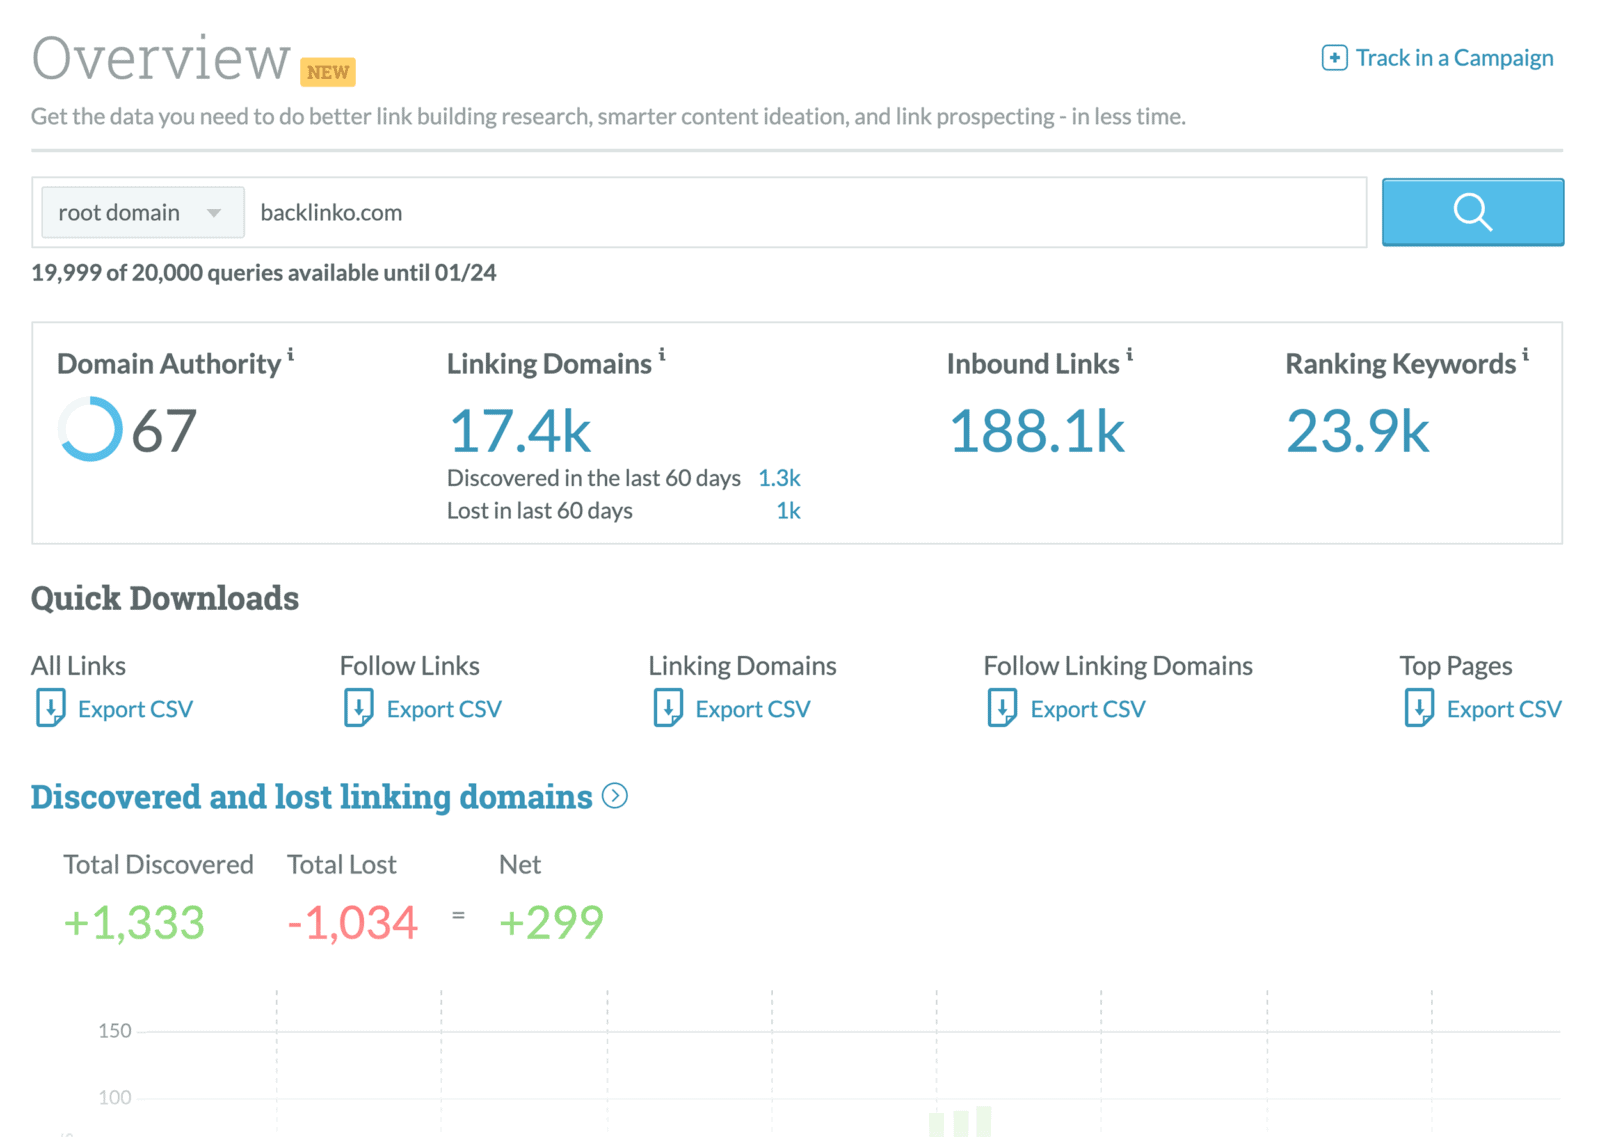Click the Linking Domains info icon
This screenshot has height=1137, width=1600.
[x=663, y=355]
